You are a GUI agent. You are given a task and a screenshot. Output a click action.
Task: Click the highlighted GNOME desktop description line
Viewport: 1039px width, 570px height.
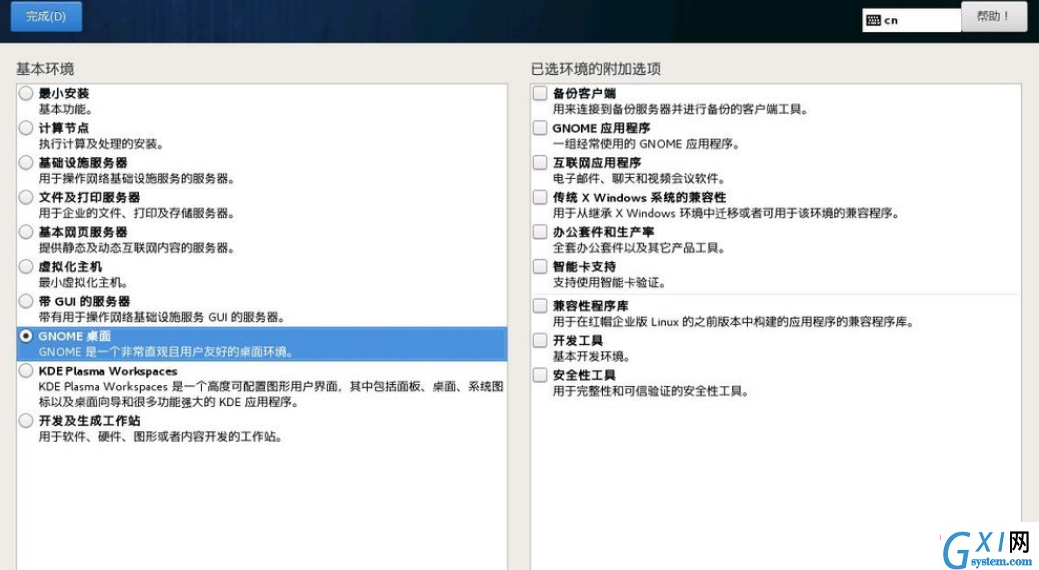(166, 352)
